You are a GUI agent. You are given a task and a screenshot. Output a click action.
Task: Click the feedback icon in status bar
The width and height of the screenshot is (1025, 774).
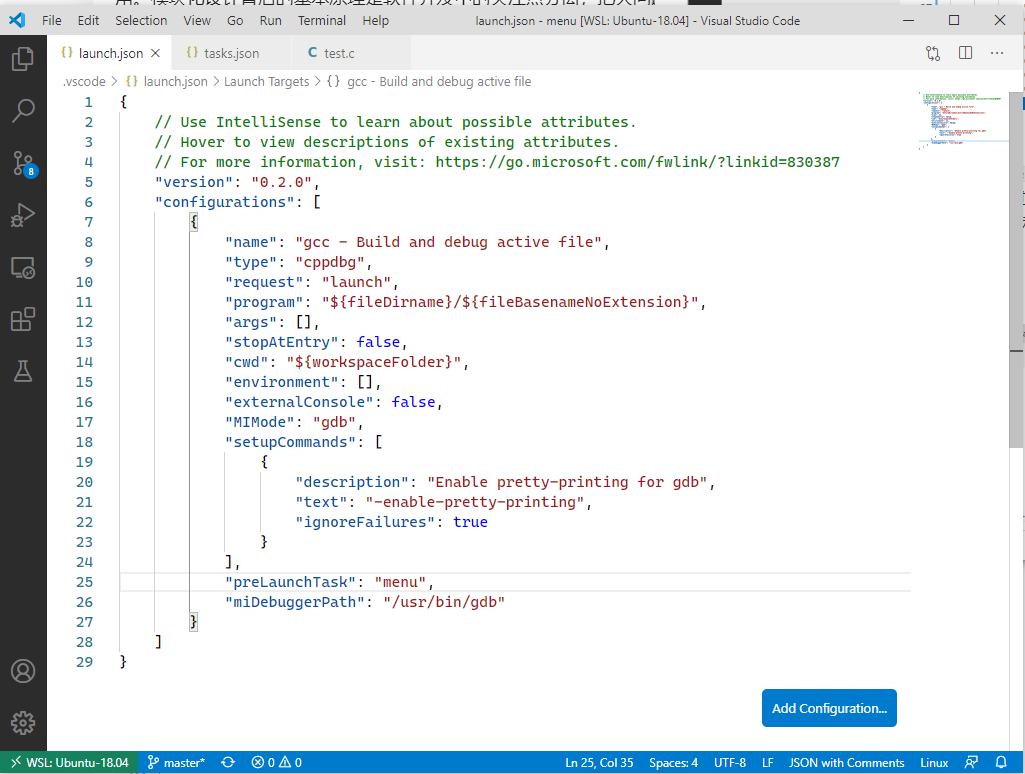tap(971, 762)
